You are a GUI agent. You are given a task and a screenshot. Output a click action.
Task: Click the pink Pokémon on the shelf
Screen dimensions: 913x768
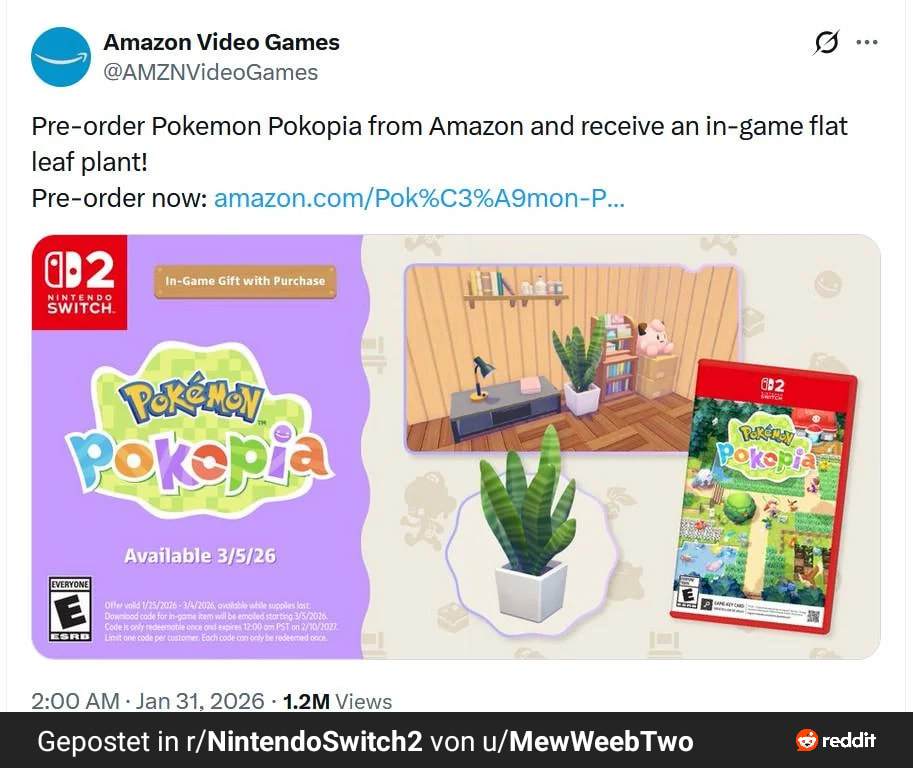(656, 337)
